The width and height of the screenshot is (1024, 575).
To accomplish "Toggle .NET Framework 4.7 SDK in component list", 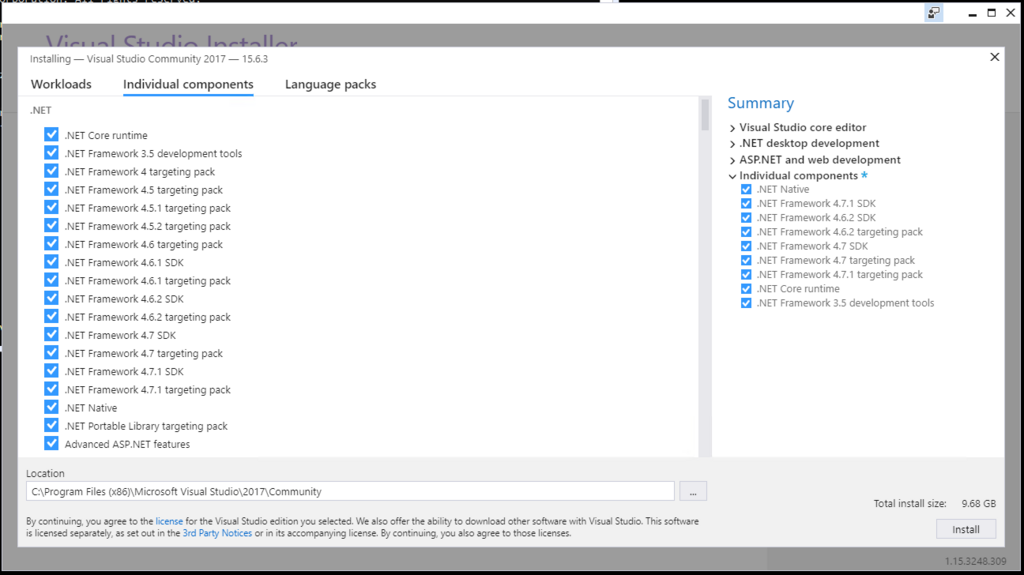I will [x=51, y=335].
